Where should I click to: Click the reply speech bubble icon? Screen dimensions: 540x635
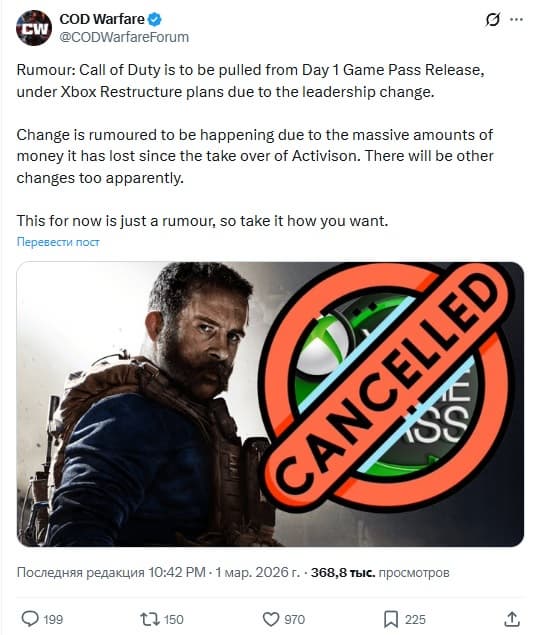30,619
